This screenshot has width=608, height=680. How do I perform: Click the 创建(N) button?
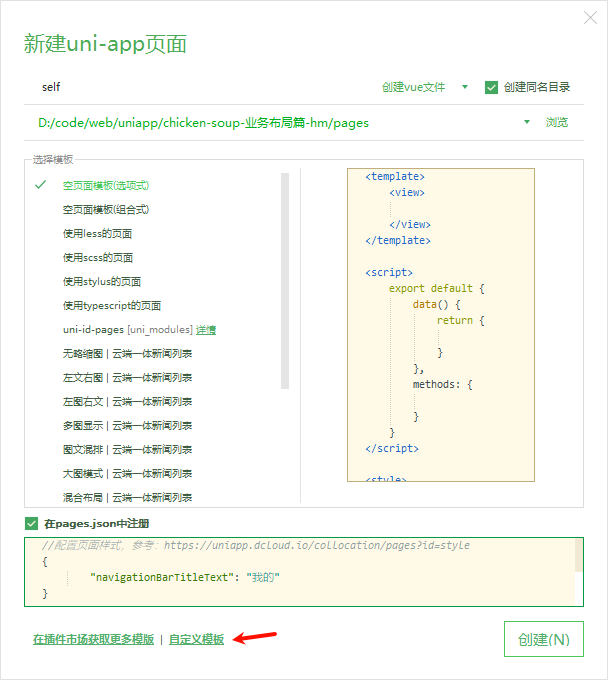pos(544,639)
